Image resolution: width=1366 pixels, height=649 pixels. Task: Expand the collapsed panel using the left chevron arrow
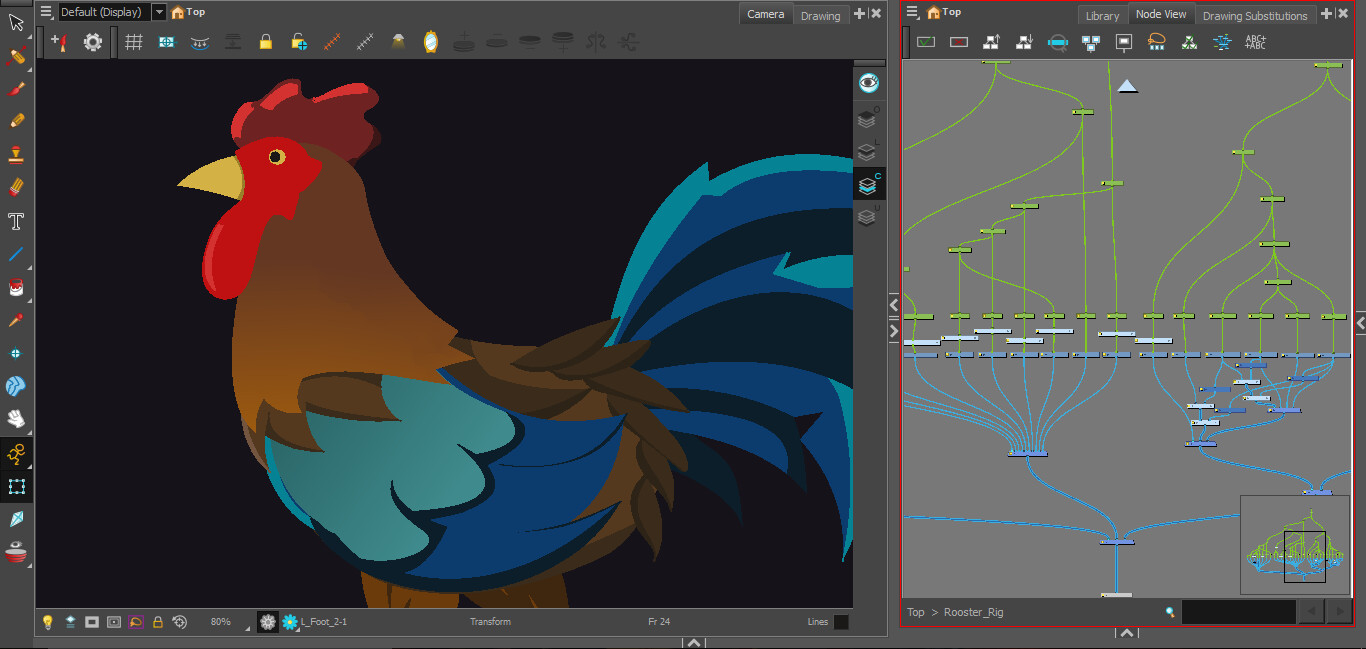click(x=893, y=306)
